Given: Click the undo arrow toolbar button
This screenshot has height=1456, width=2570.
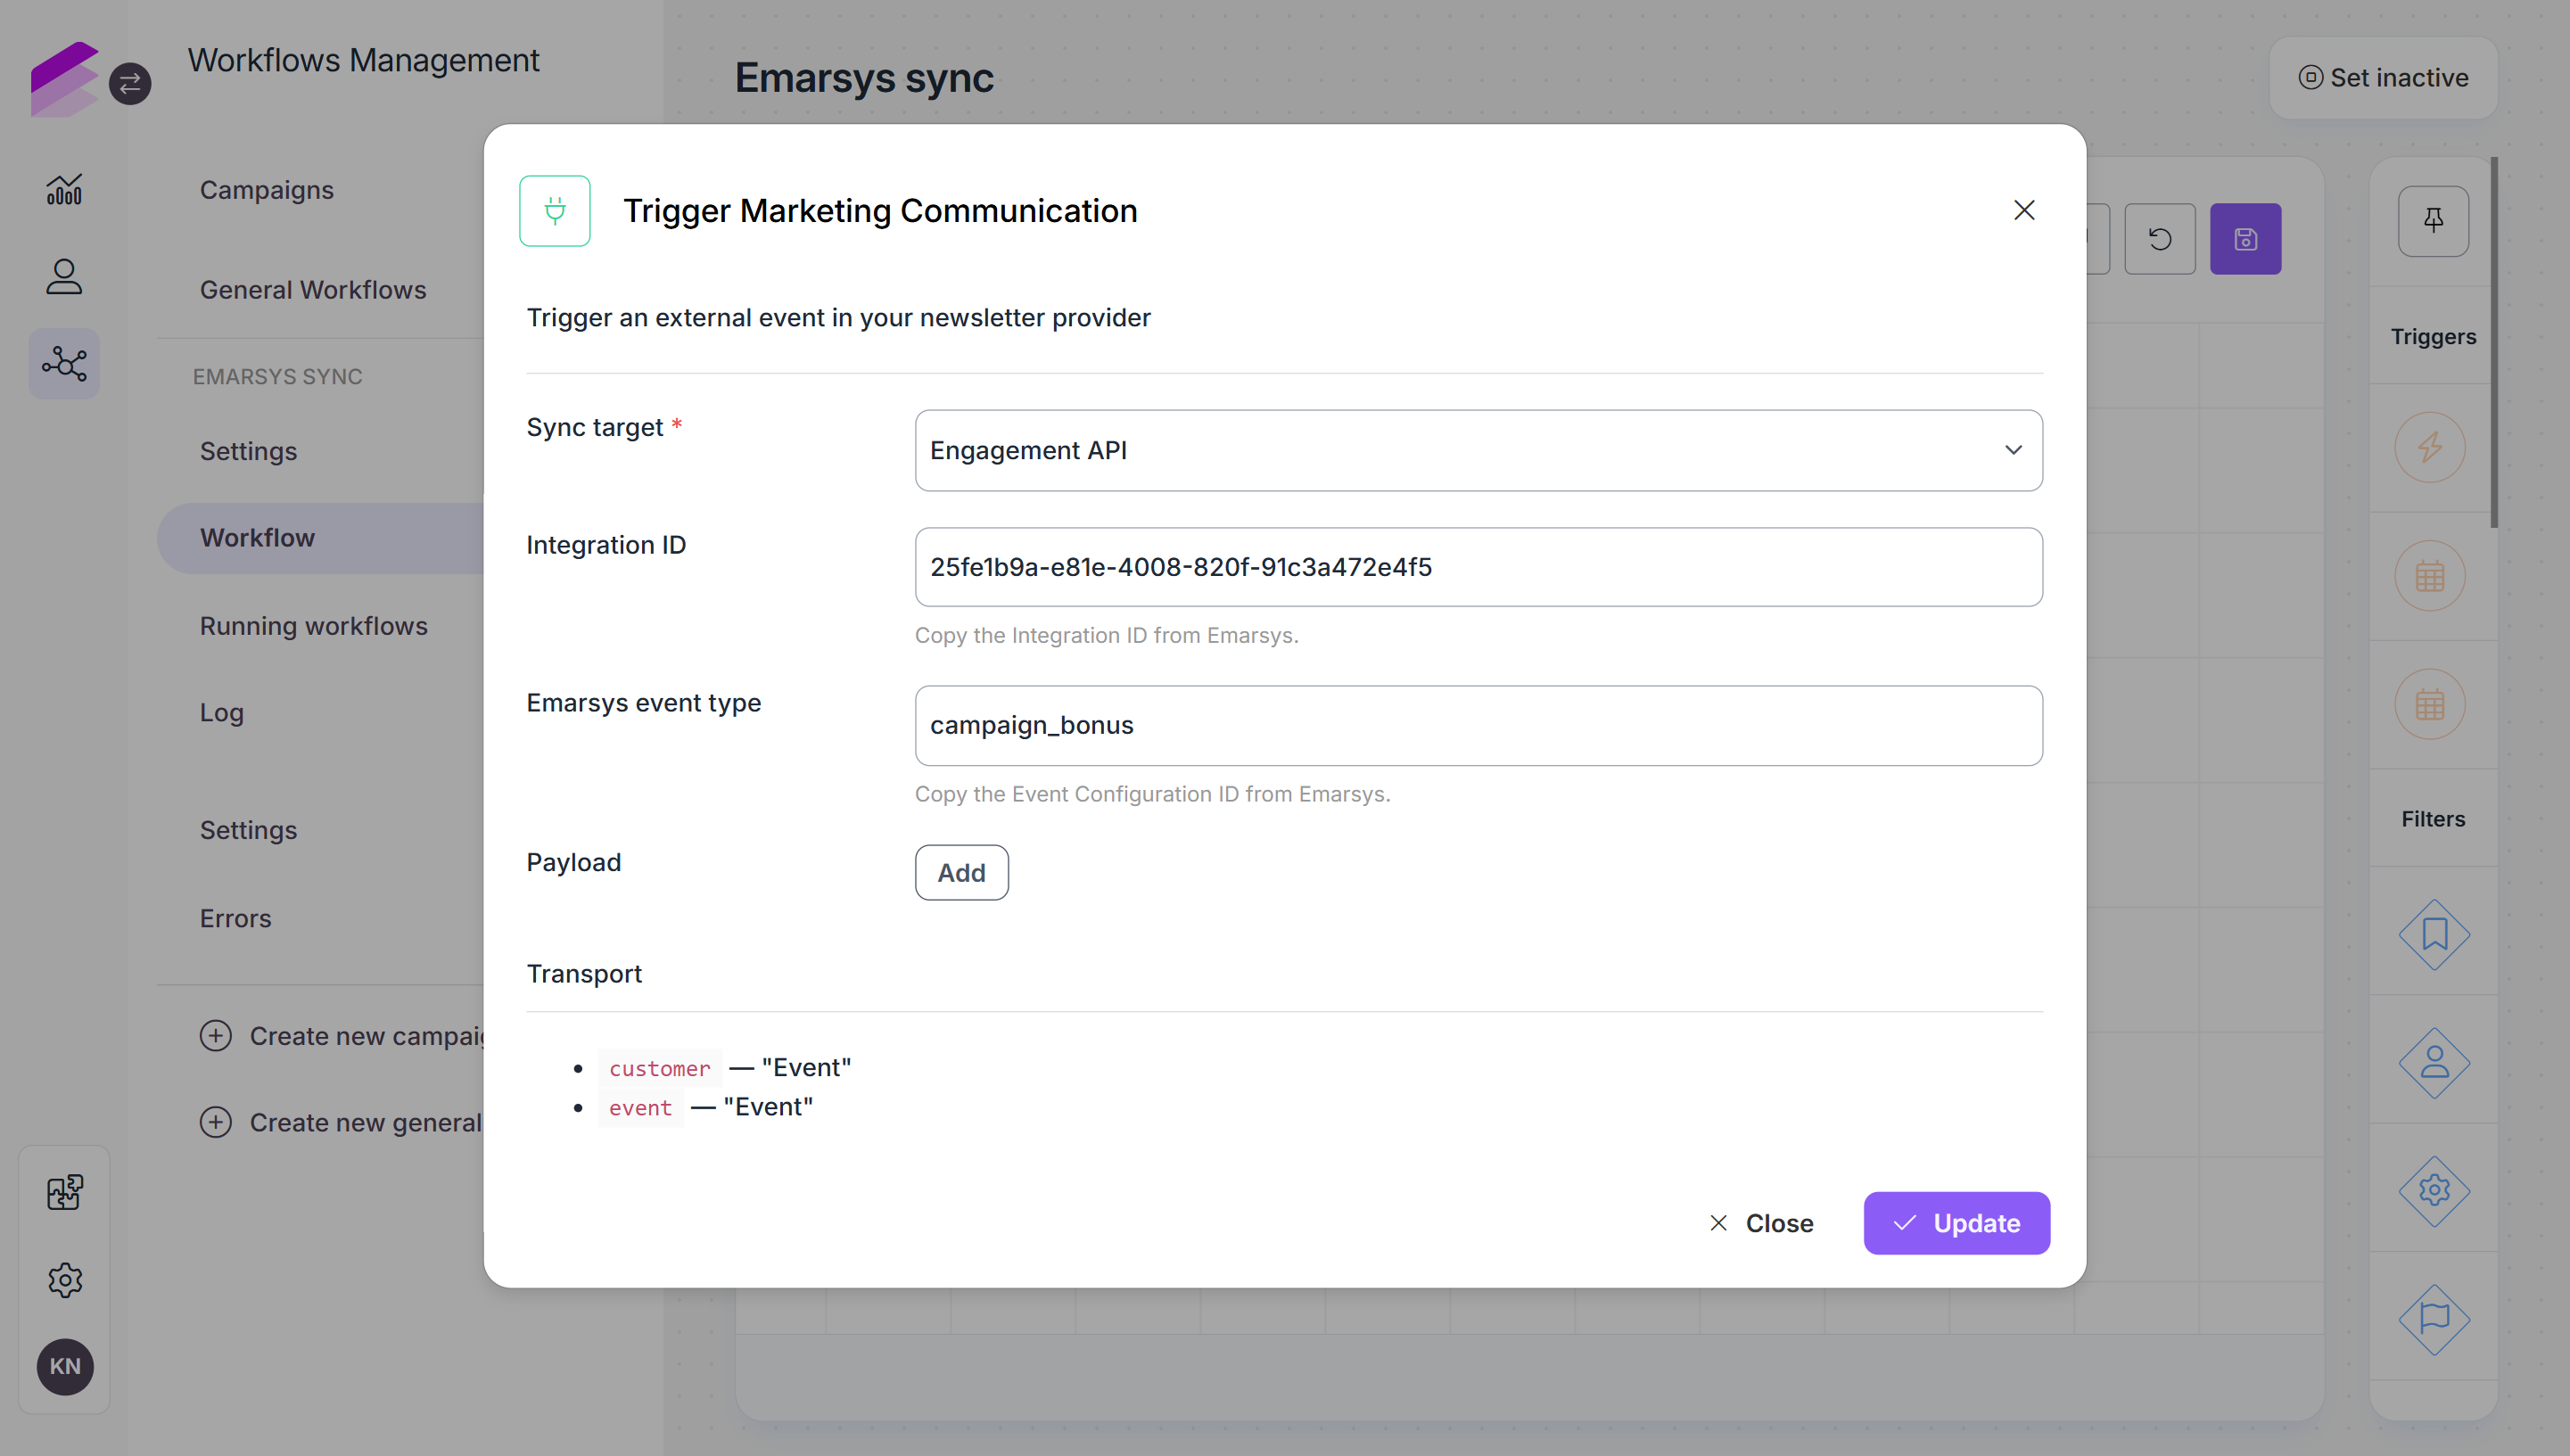Looking at the screenshot, I should click(2159, 239).
